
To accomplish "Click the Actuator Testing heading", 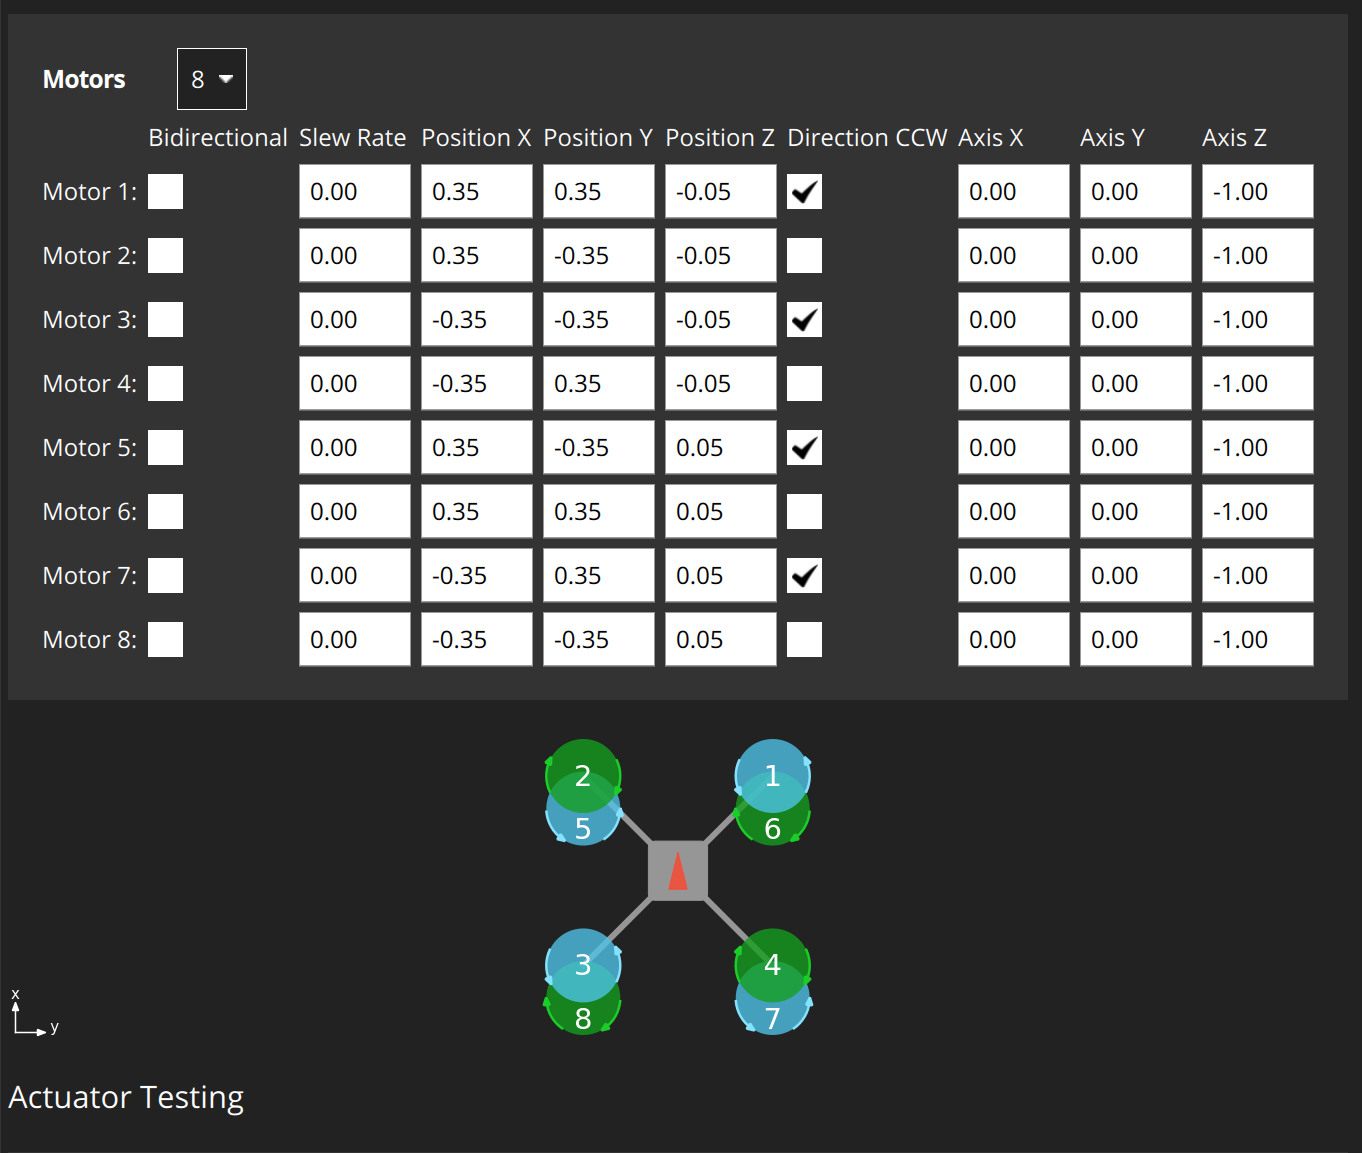I will (126, 1097).
